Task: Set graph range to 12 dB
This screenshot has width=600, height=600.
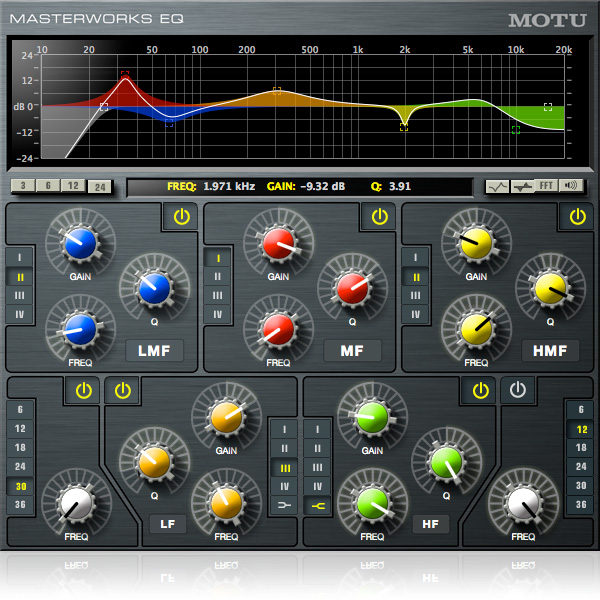Action: (x=73, y=186)
